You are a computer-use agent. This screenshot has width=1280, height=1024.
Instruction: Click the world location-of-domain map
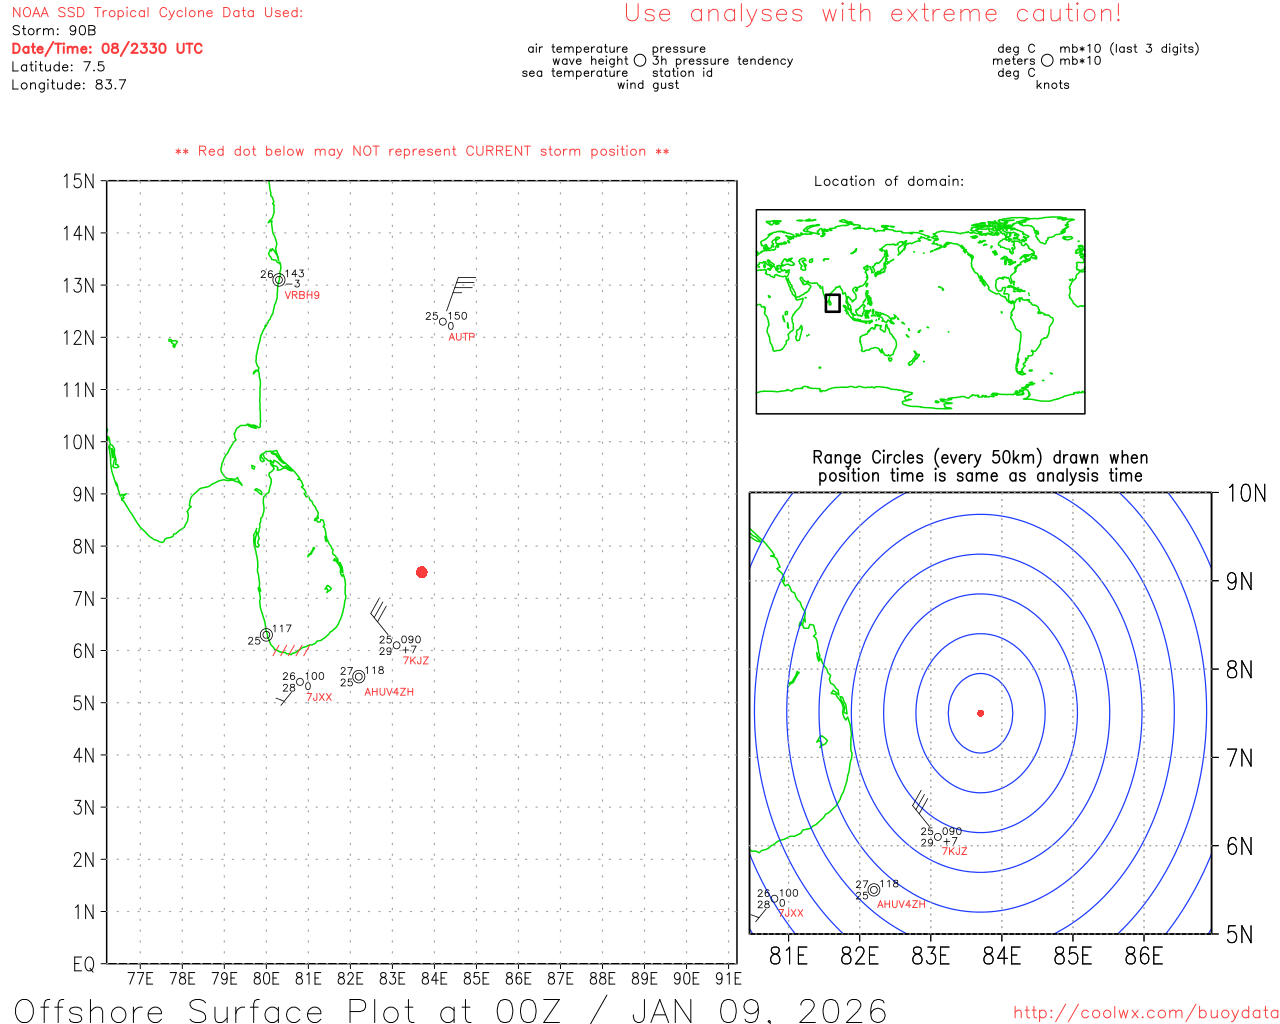point(920,311)
